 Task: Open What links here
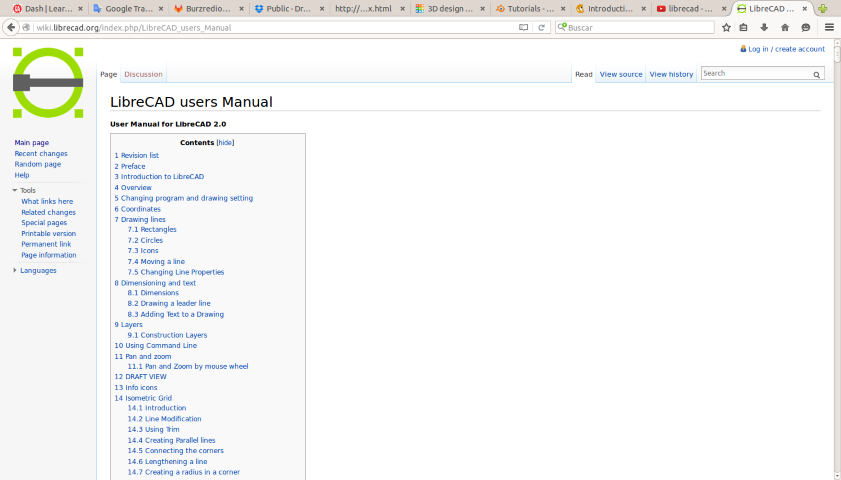[x=47, y=202]
